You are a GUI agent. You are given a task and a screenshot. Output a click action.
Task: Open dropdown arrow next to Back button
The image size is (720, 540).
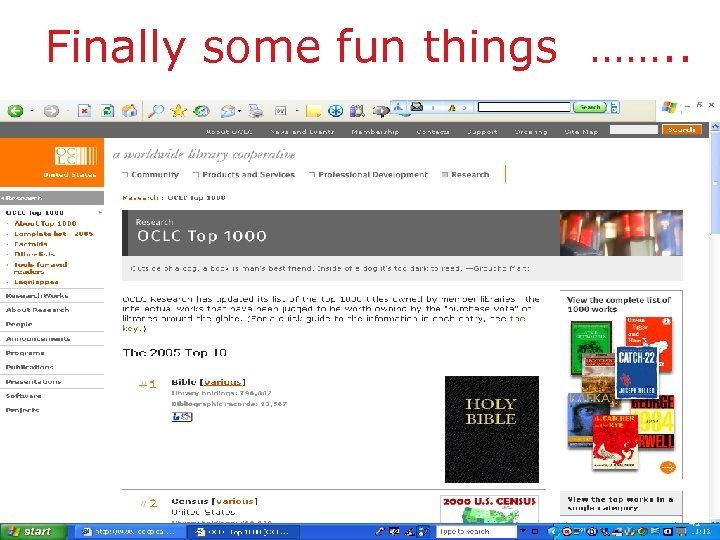32,111
